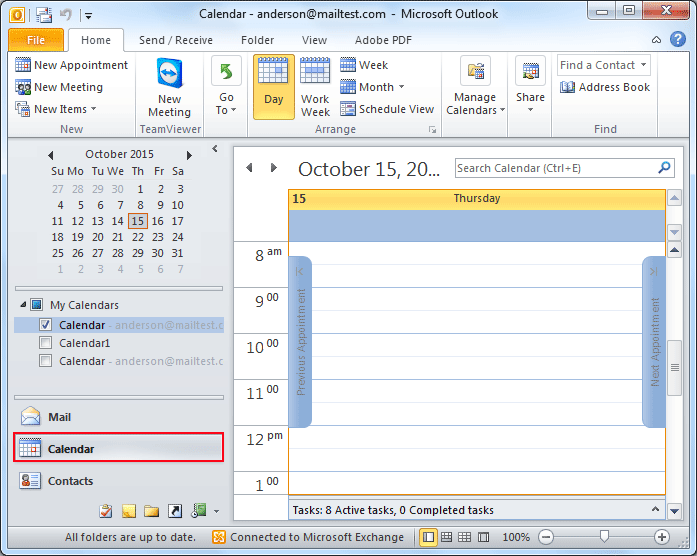Open Journal from navigation icons
The image size is (697, 556).
click(199, 511)
